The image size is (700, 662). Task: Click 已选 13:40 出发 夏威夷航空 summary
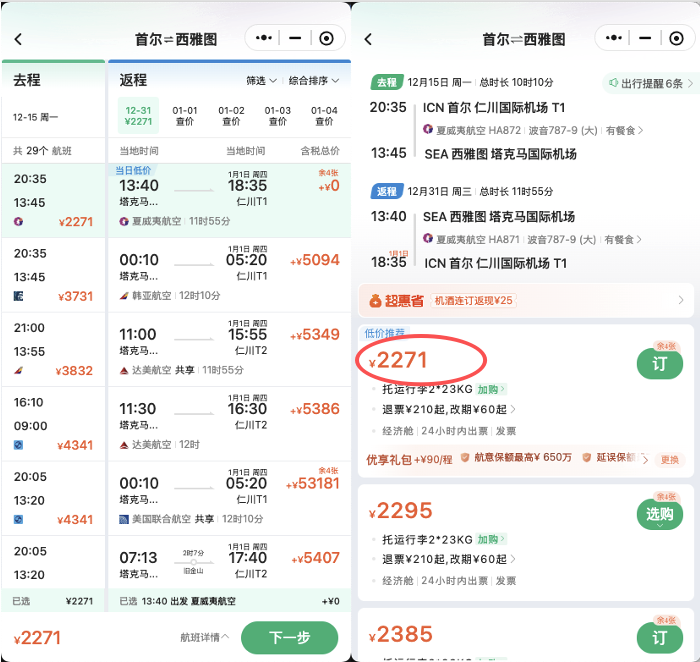click(x=178, y=601)
